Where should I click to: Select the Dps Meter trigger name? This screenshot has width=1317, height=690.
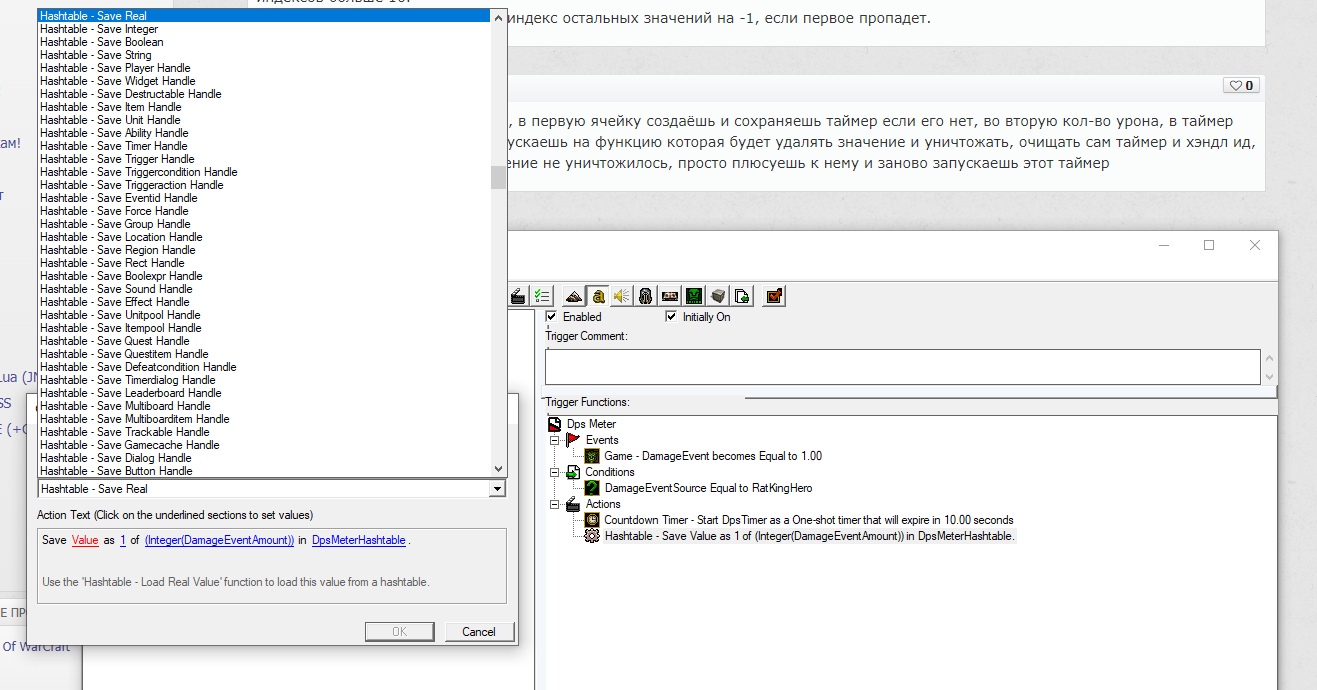pyautogui.click(x=591, y=424)
